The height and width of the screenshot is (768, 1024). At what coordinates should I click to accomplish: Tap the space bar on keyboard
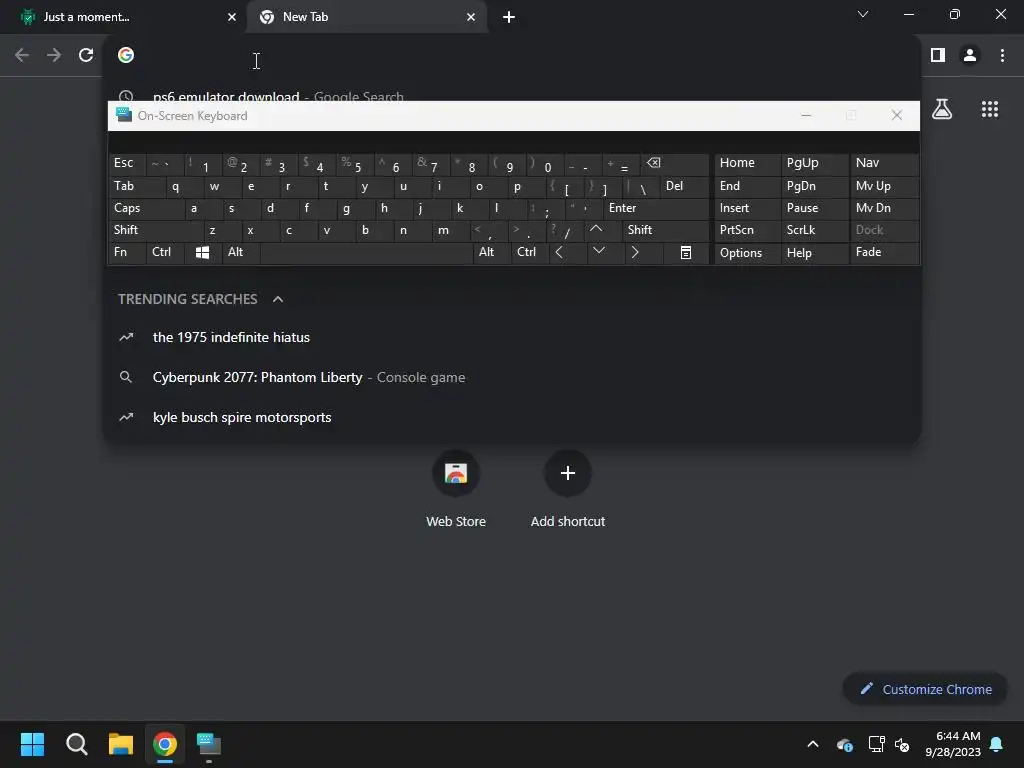tap(366, 253)
